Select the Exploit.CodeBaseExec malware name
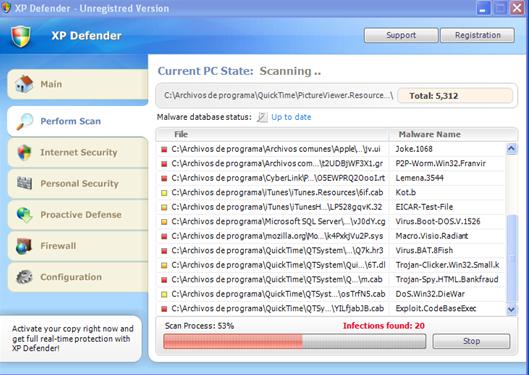This screenshot has width=529, height=375. coord(436,309)
